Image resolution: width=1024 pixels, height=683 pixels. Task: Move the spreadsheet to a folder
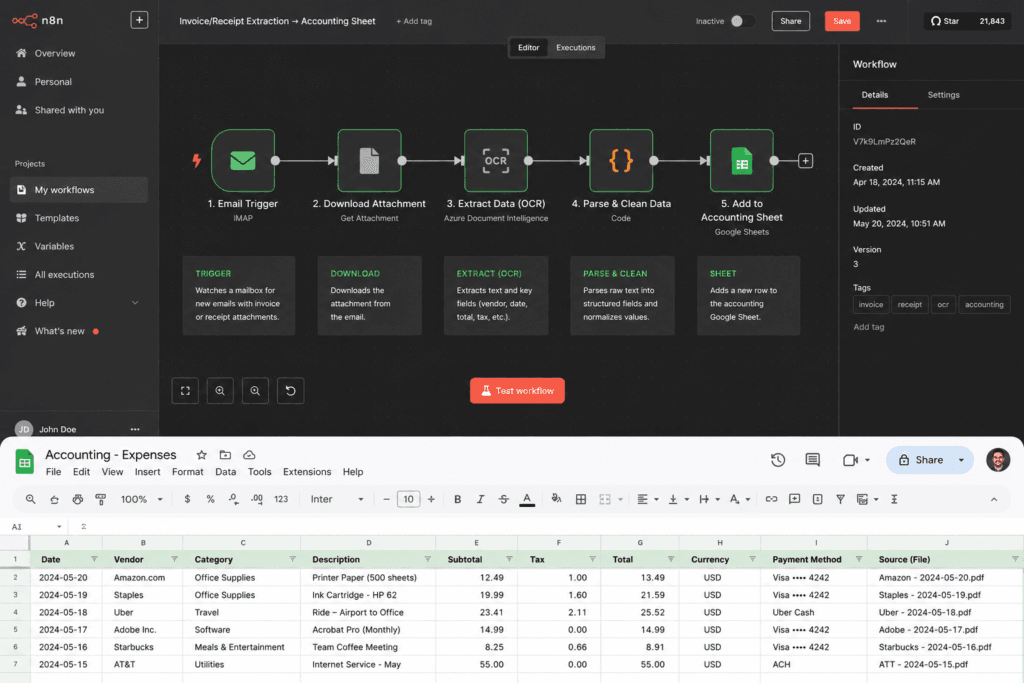[225, 454]
